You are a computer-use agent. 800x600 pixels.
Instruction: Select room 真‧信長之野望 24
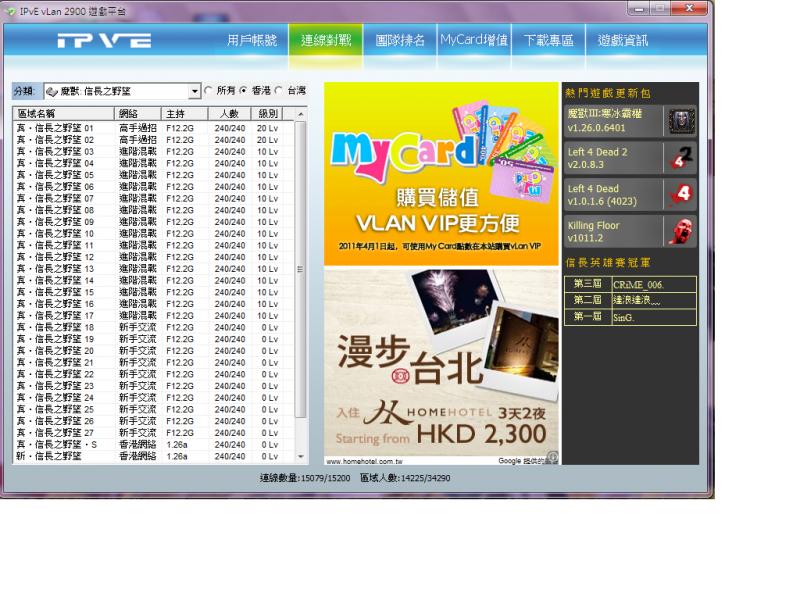click(154, 398)
